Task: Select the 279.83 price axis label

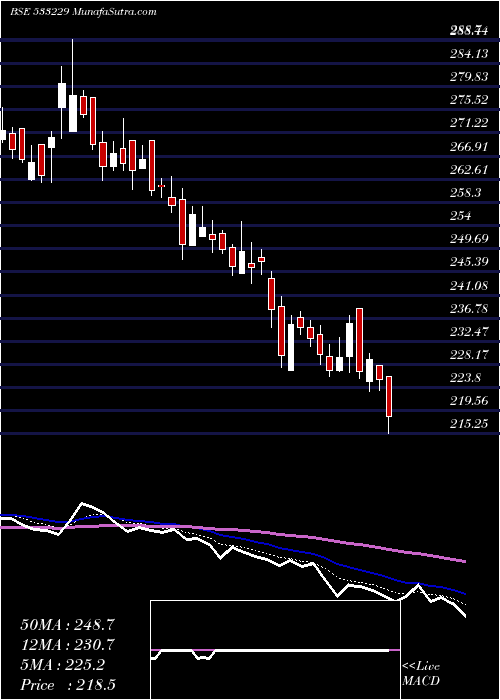Action: 468,77
